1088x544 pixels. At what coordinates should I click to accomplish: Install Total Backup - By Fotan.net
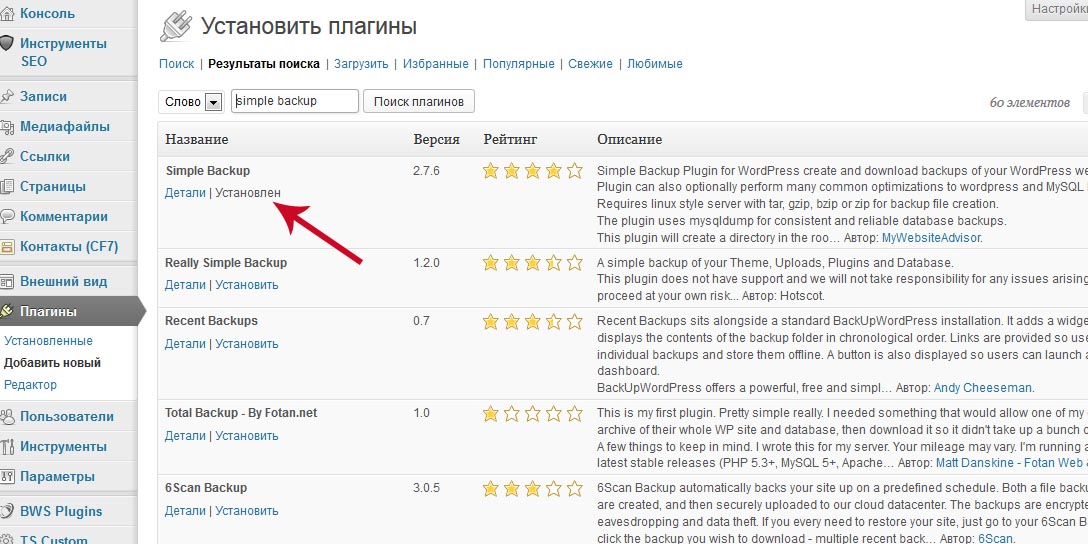[246, 436]
